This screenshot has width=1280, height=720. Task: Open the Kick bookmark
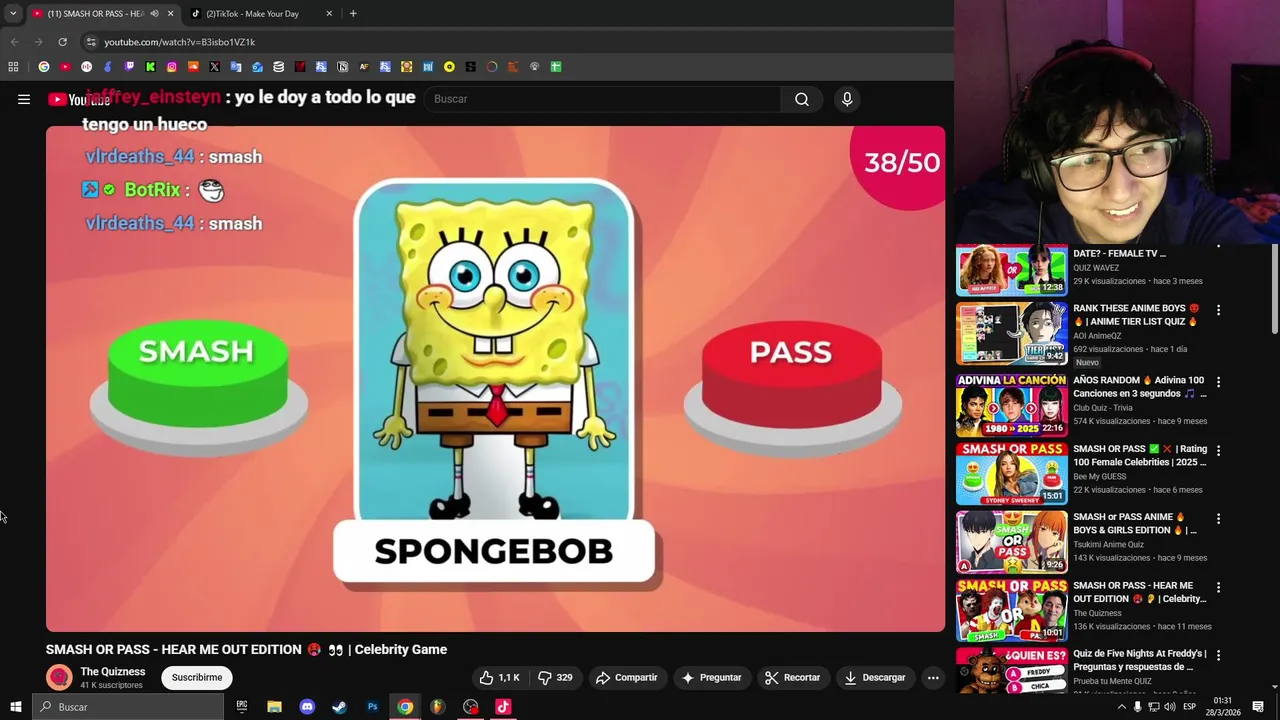click(x=150, y=67)
